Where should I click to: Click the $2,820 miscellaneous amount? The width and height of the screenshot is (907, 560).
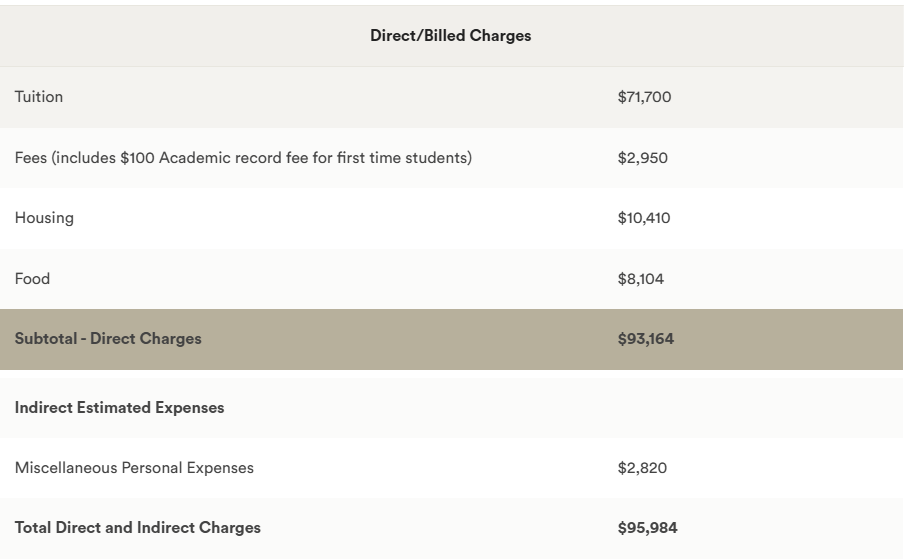(x=642, y=468)
